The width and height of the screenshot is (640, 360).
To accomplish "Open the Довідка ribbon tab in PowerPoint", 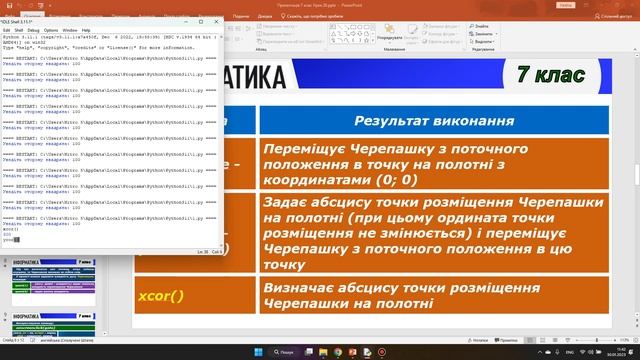I will pos(265,16).
